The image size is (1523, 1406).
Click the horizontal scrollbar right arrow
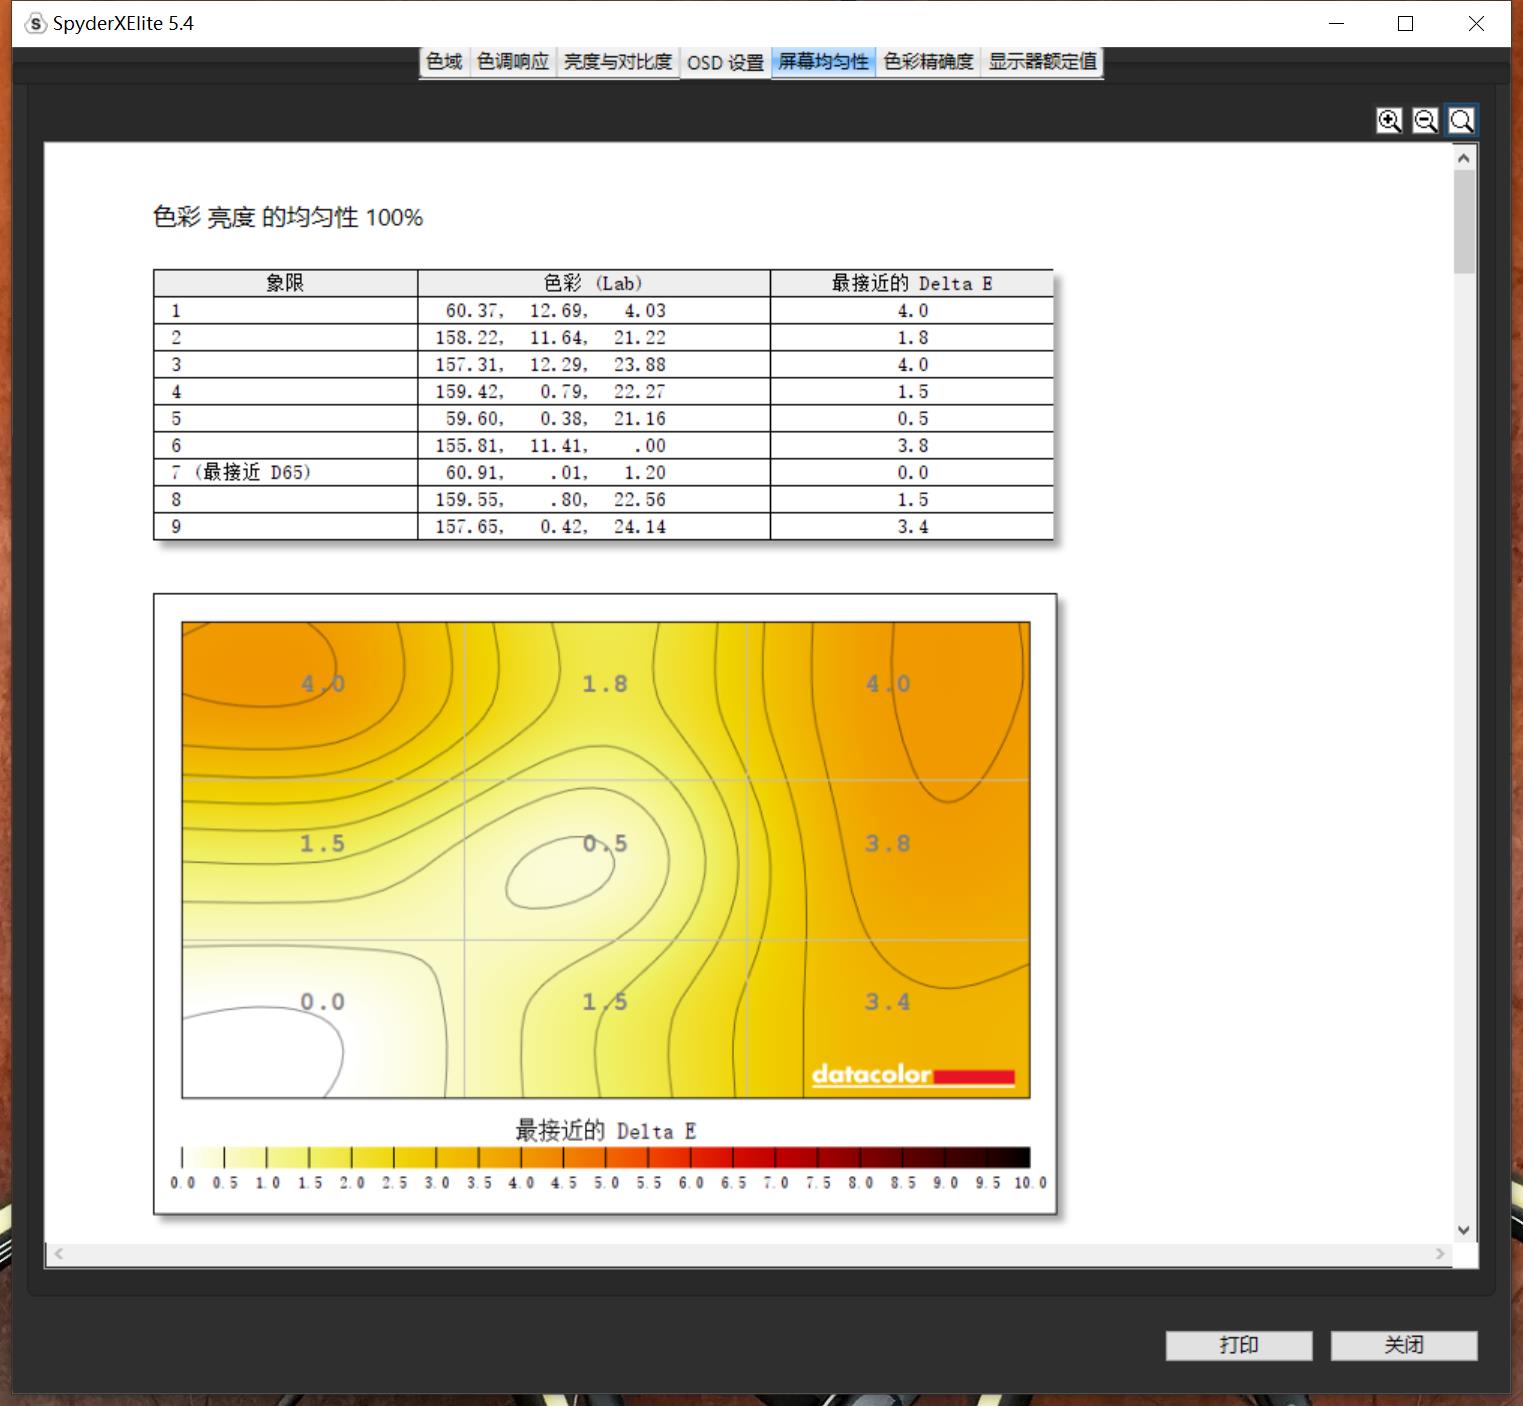pyautogui.click(x=1440, y=1254)
